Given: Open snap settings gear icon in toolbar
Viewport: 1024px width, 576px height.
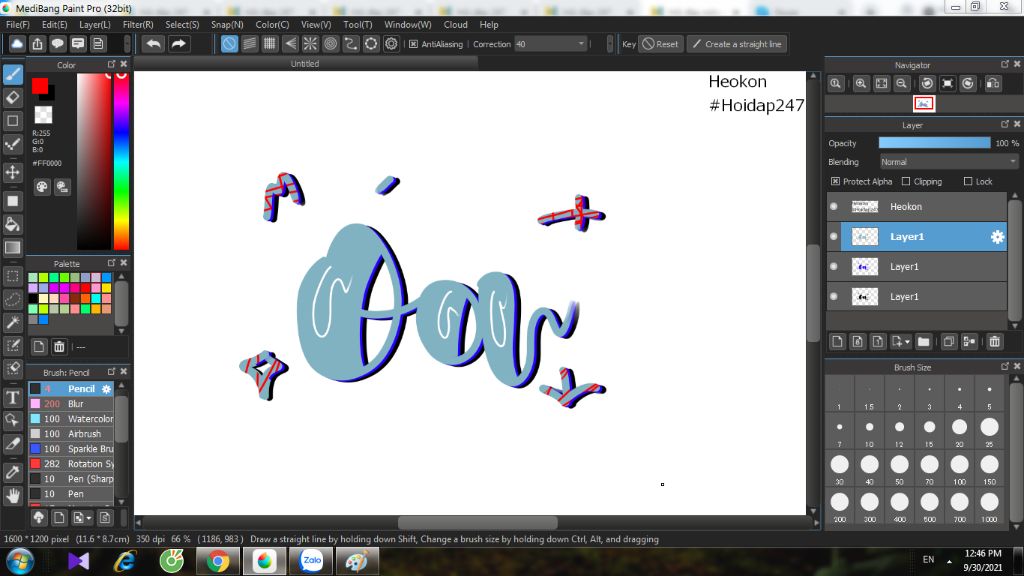Looking at the screenshot, I should pyautogui.click(x=391, y=44).
